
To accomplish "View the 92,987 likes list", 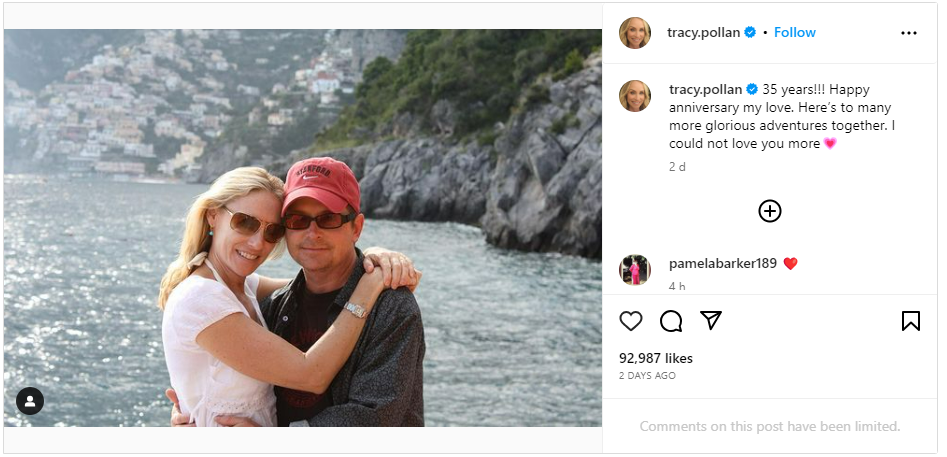I will (656, 358).
